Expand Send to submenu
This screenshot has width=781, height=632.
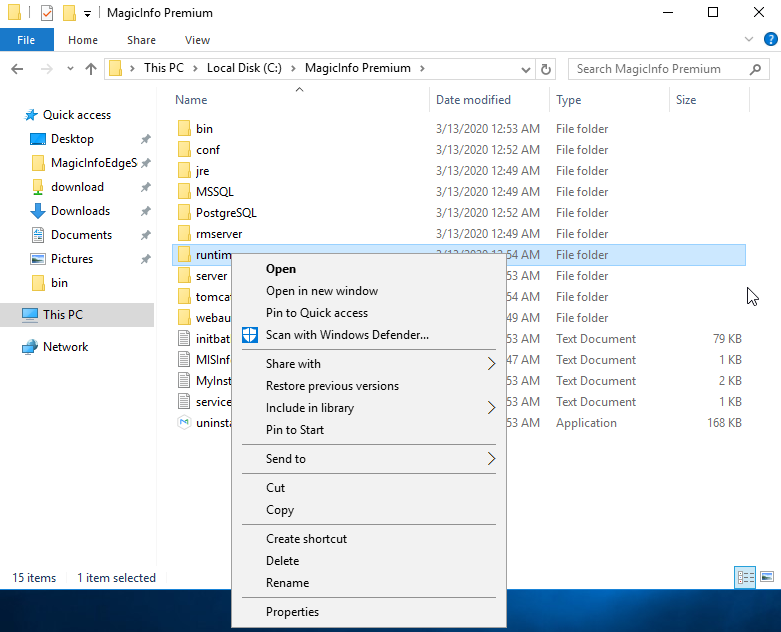[x=491, y=458]
